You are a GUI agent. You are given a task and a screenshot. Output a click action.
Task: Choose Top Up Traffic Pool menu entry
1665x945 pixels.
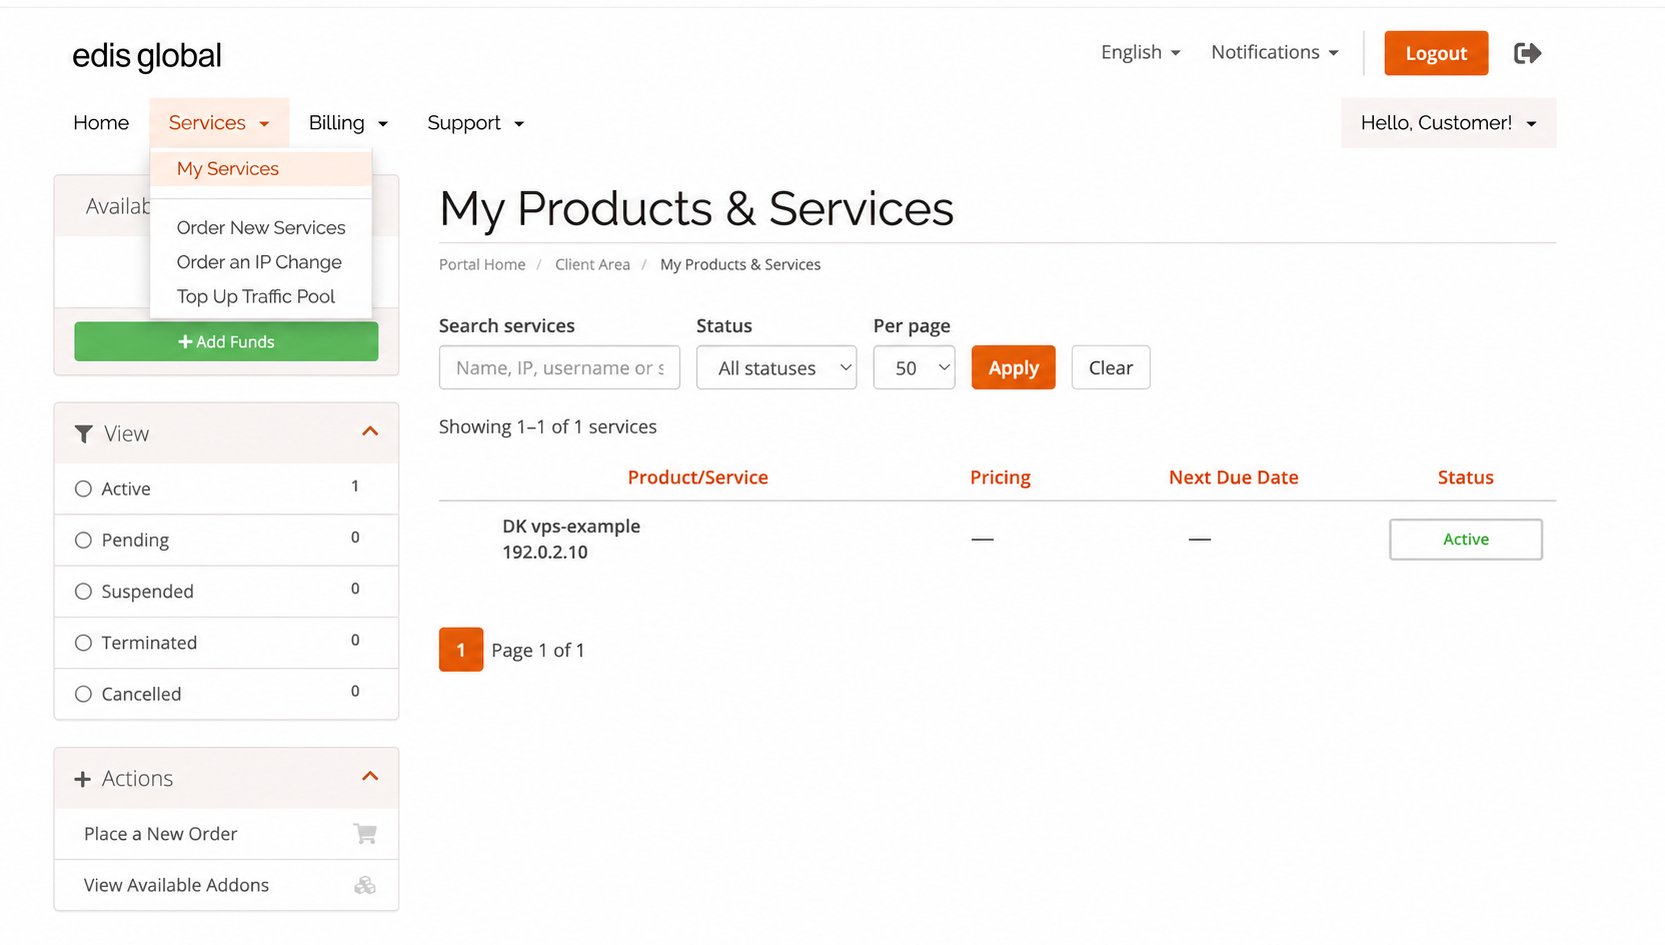pos(261,296)
